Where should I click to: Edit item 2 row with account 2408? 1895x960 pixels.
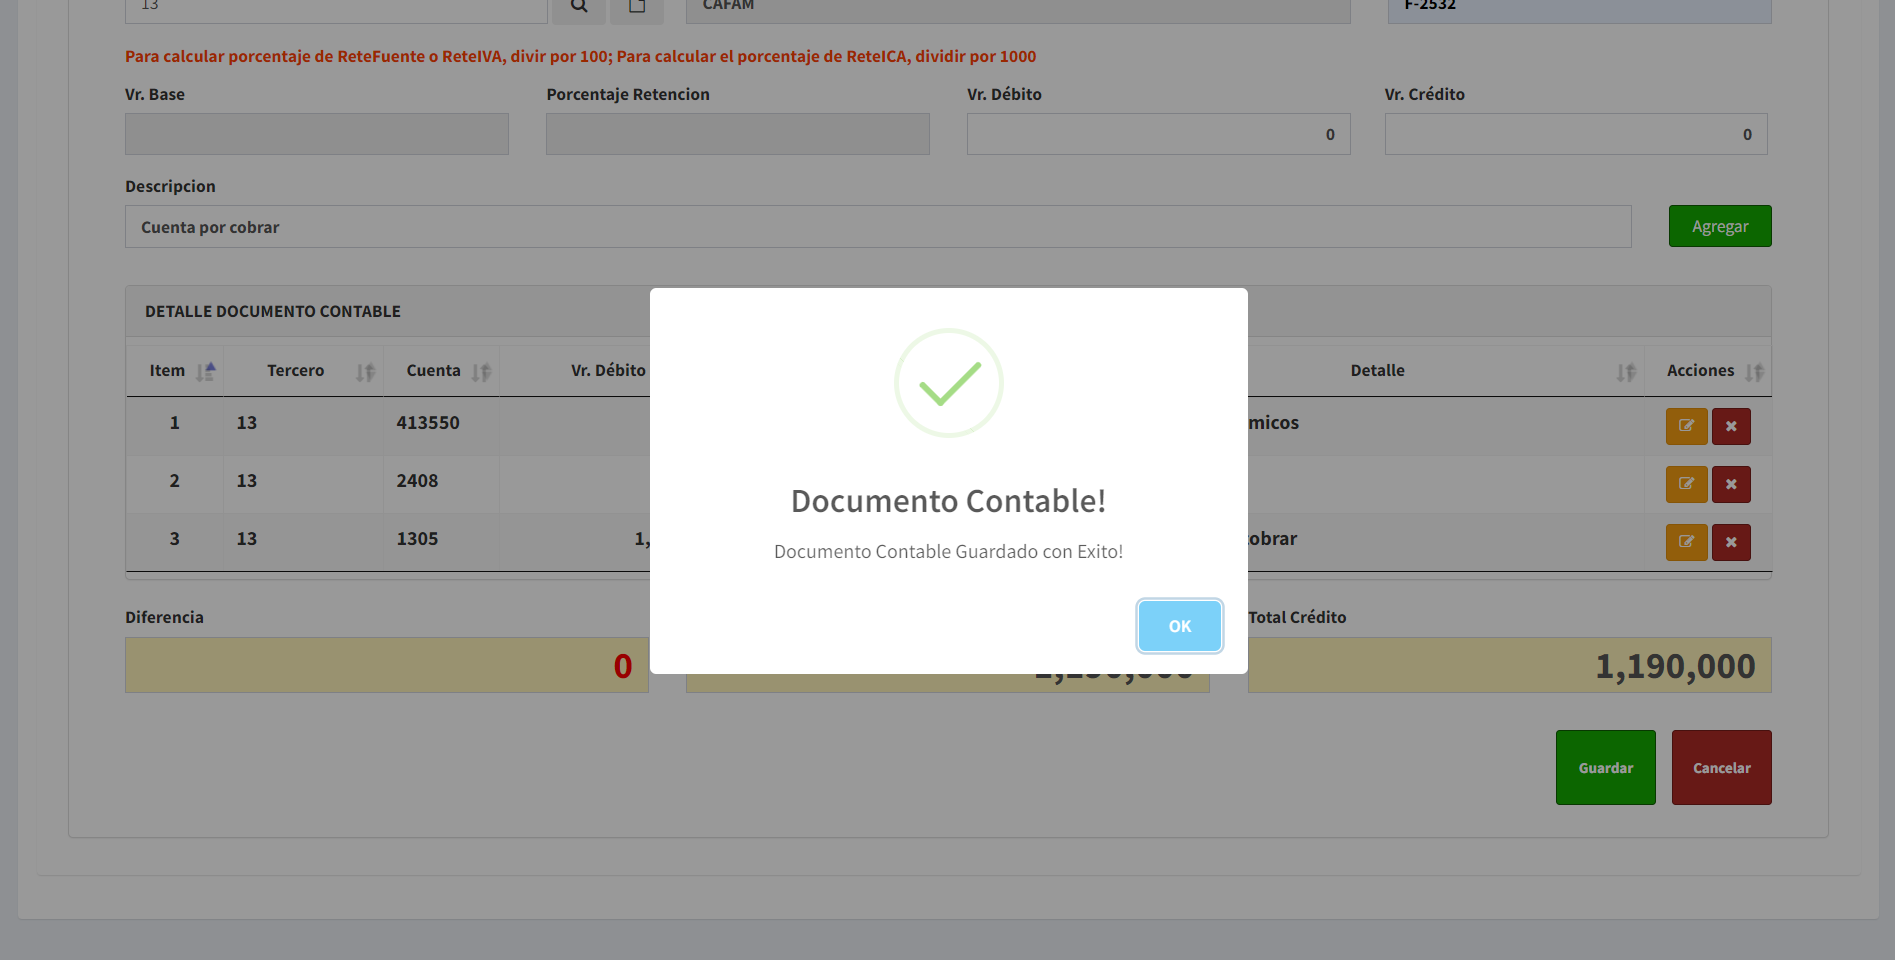(x=1686, y=484)
